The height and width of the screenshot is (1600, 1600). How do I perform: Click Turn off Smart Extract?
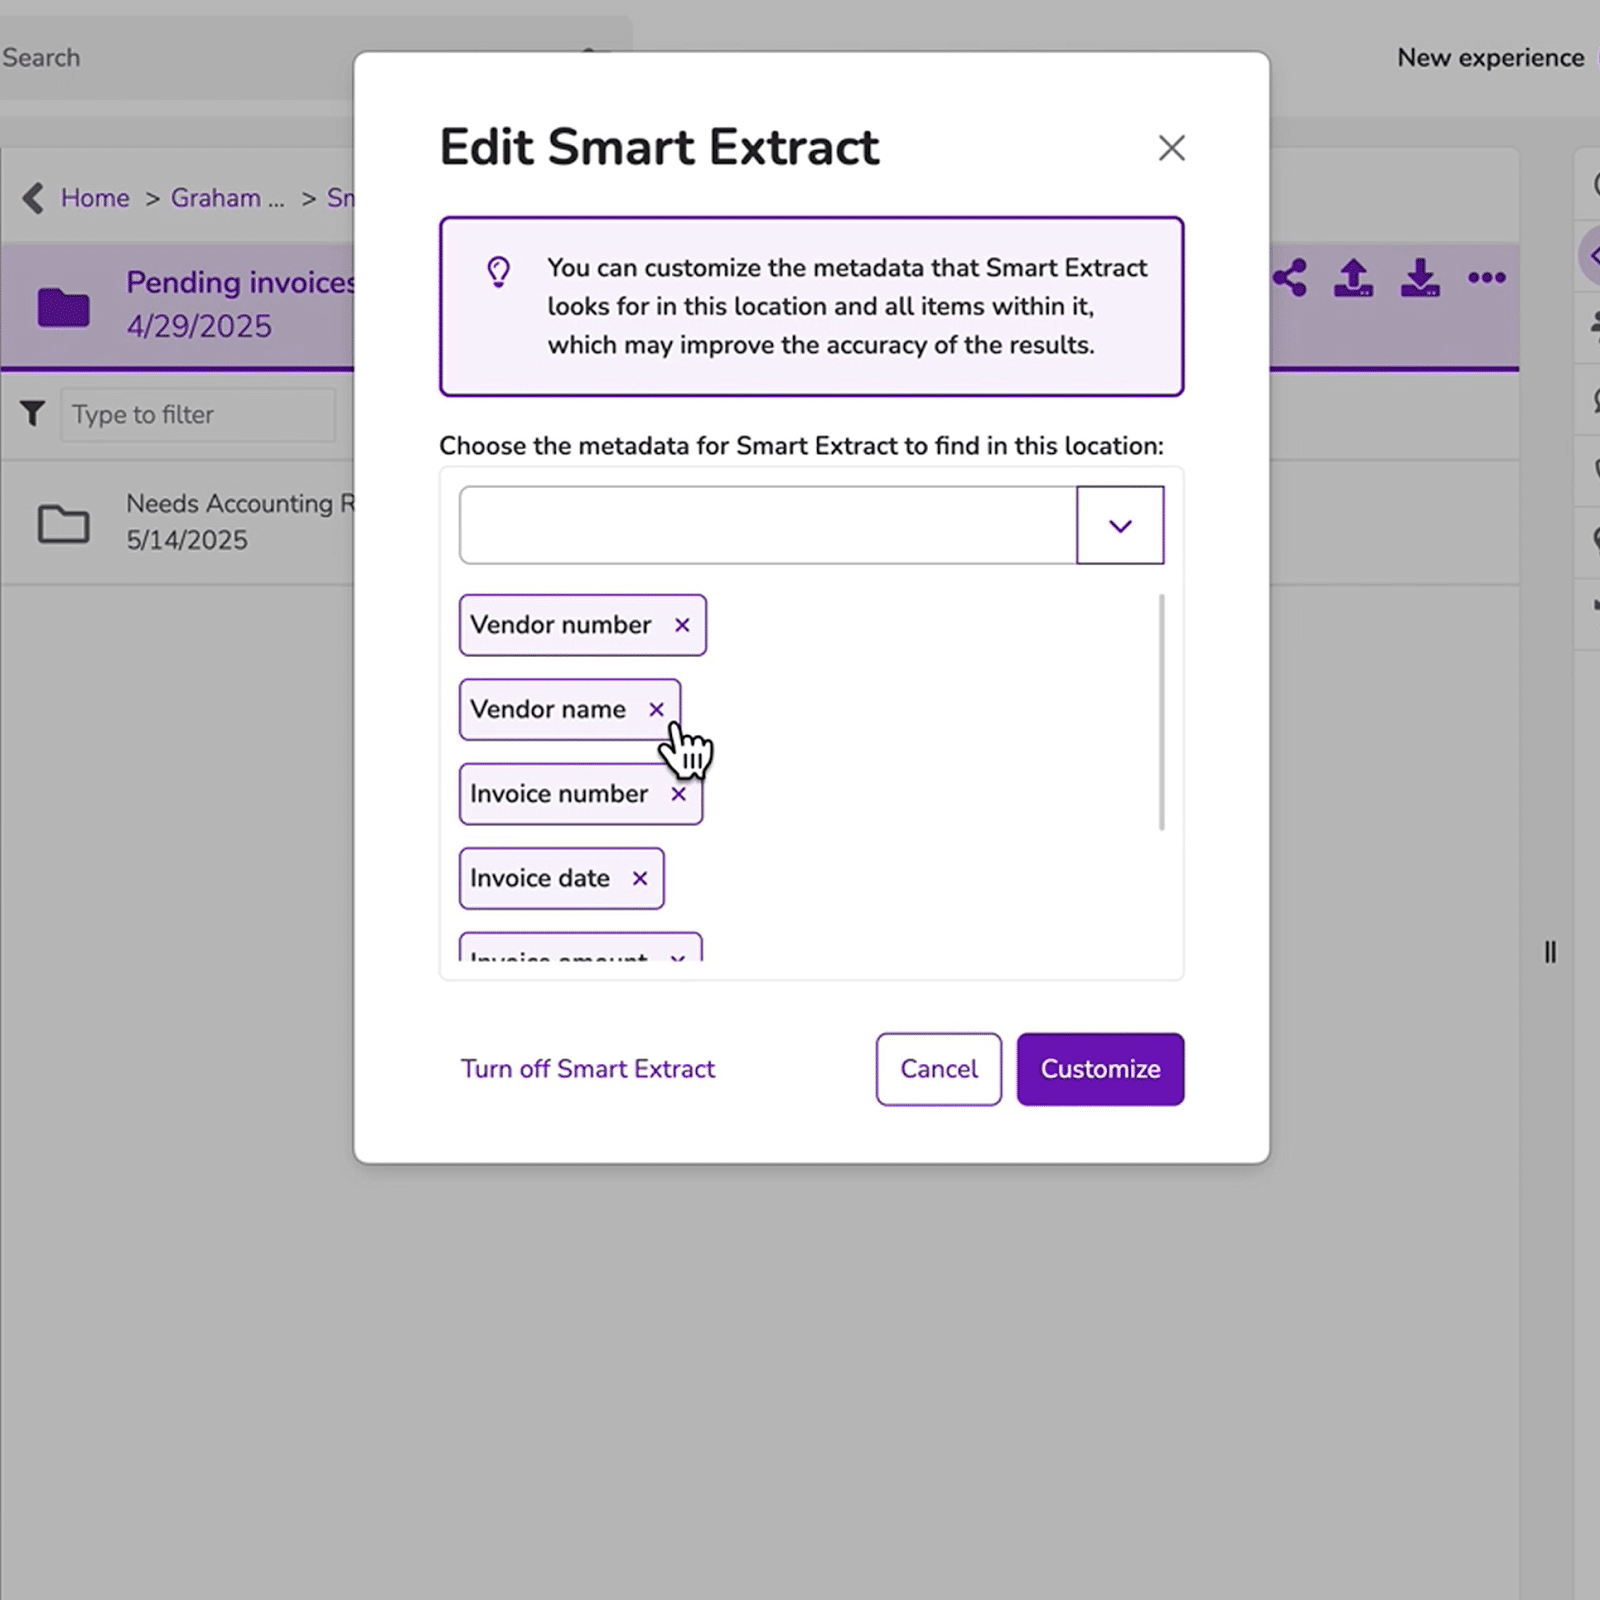[588, 1069]
